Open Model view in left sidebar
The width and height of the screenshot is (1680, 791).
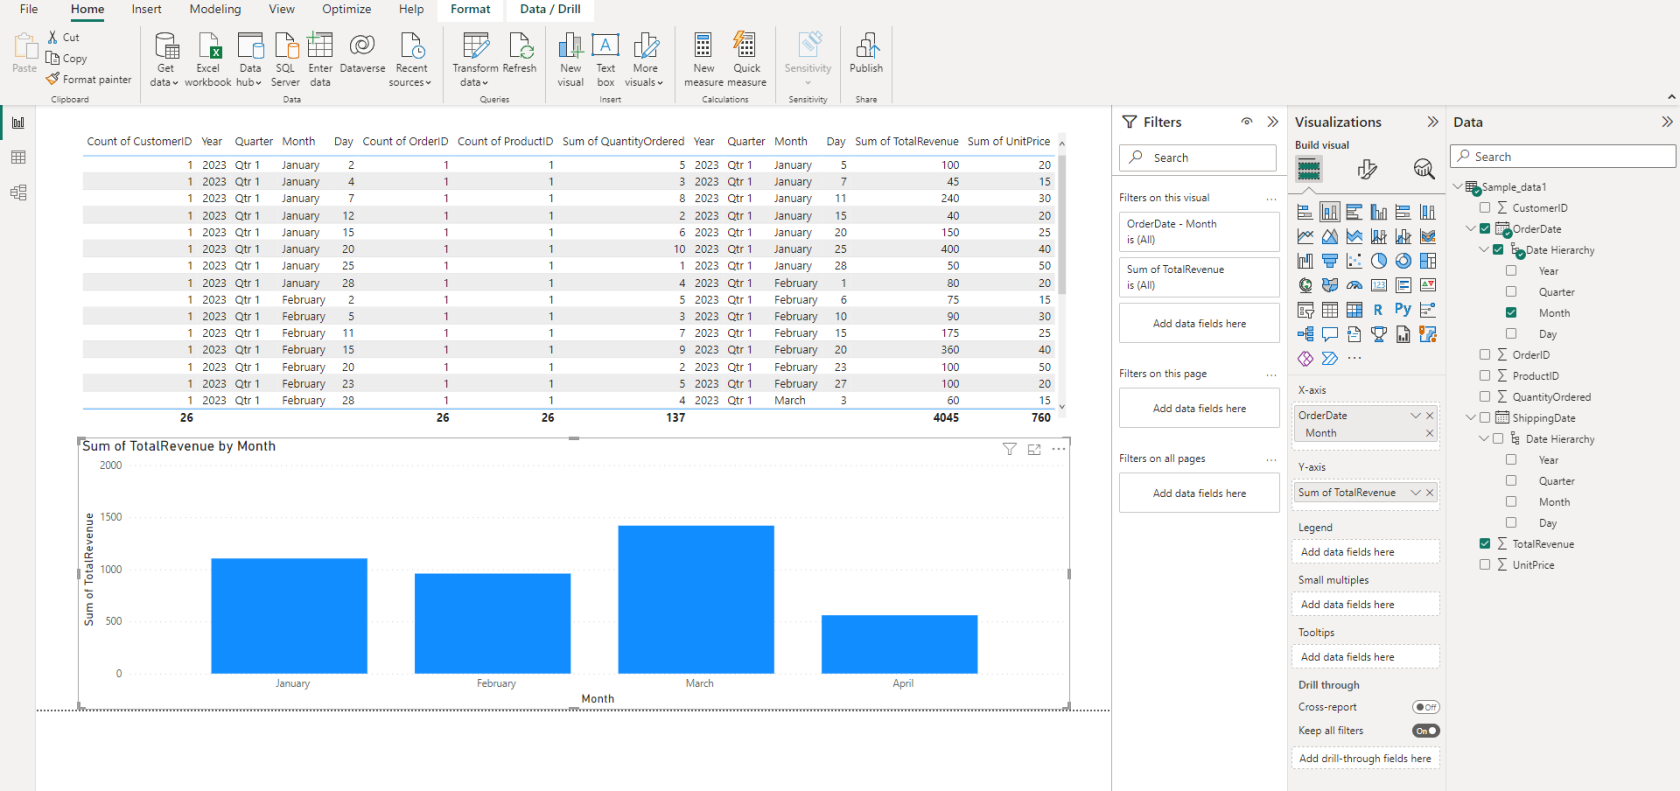[18, 193]
